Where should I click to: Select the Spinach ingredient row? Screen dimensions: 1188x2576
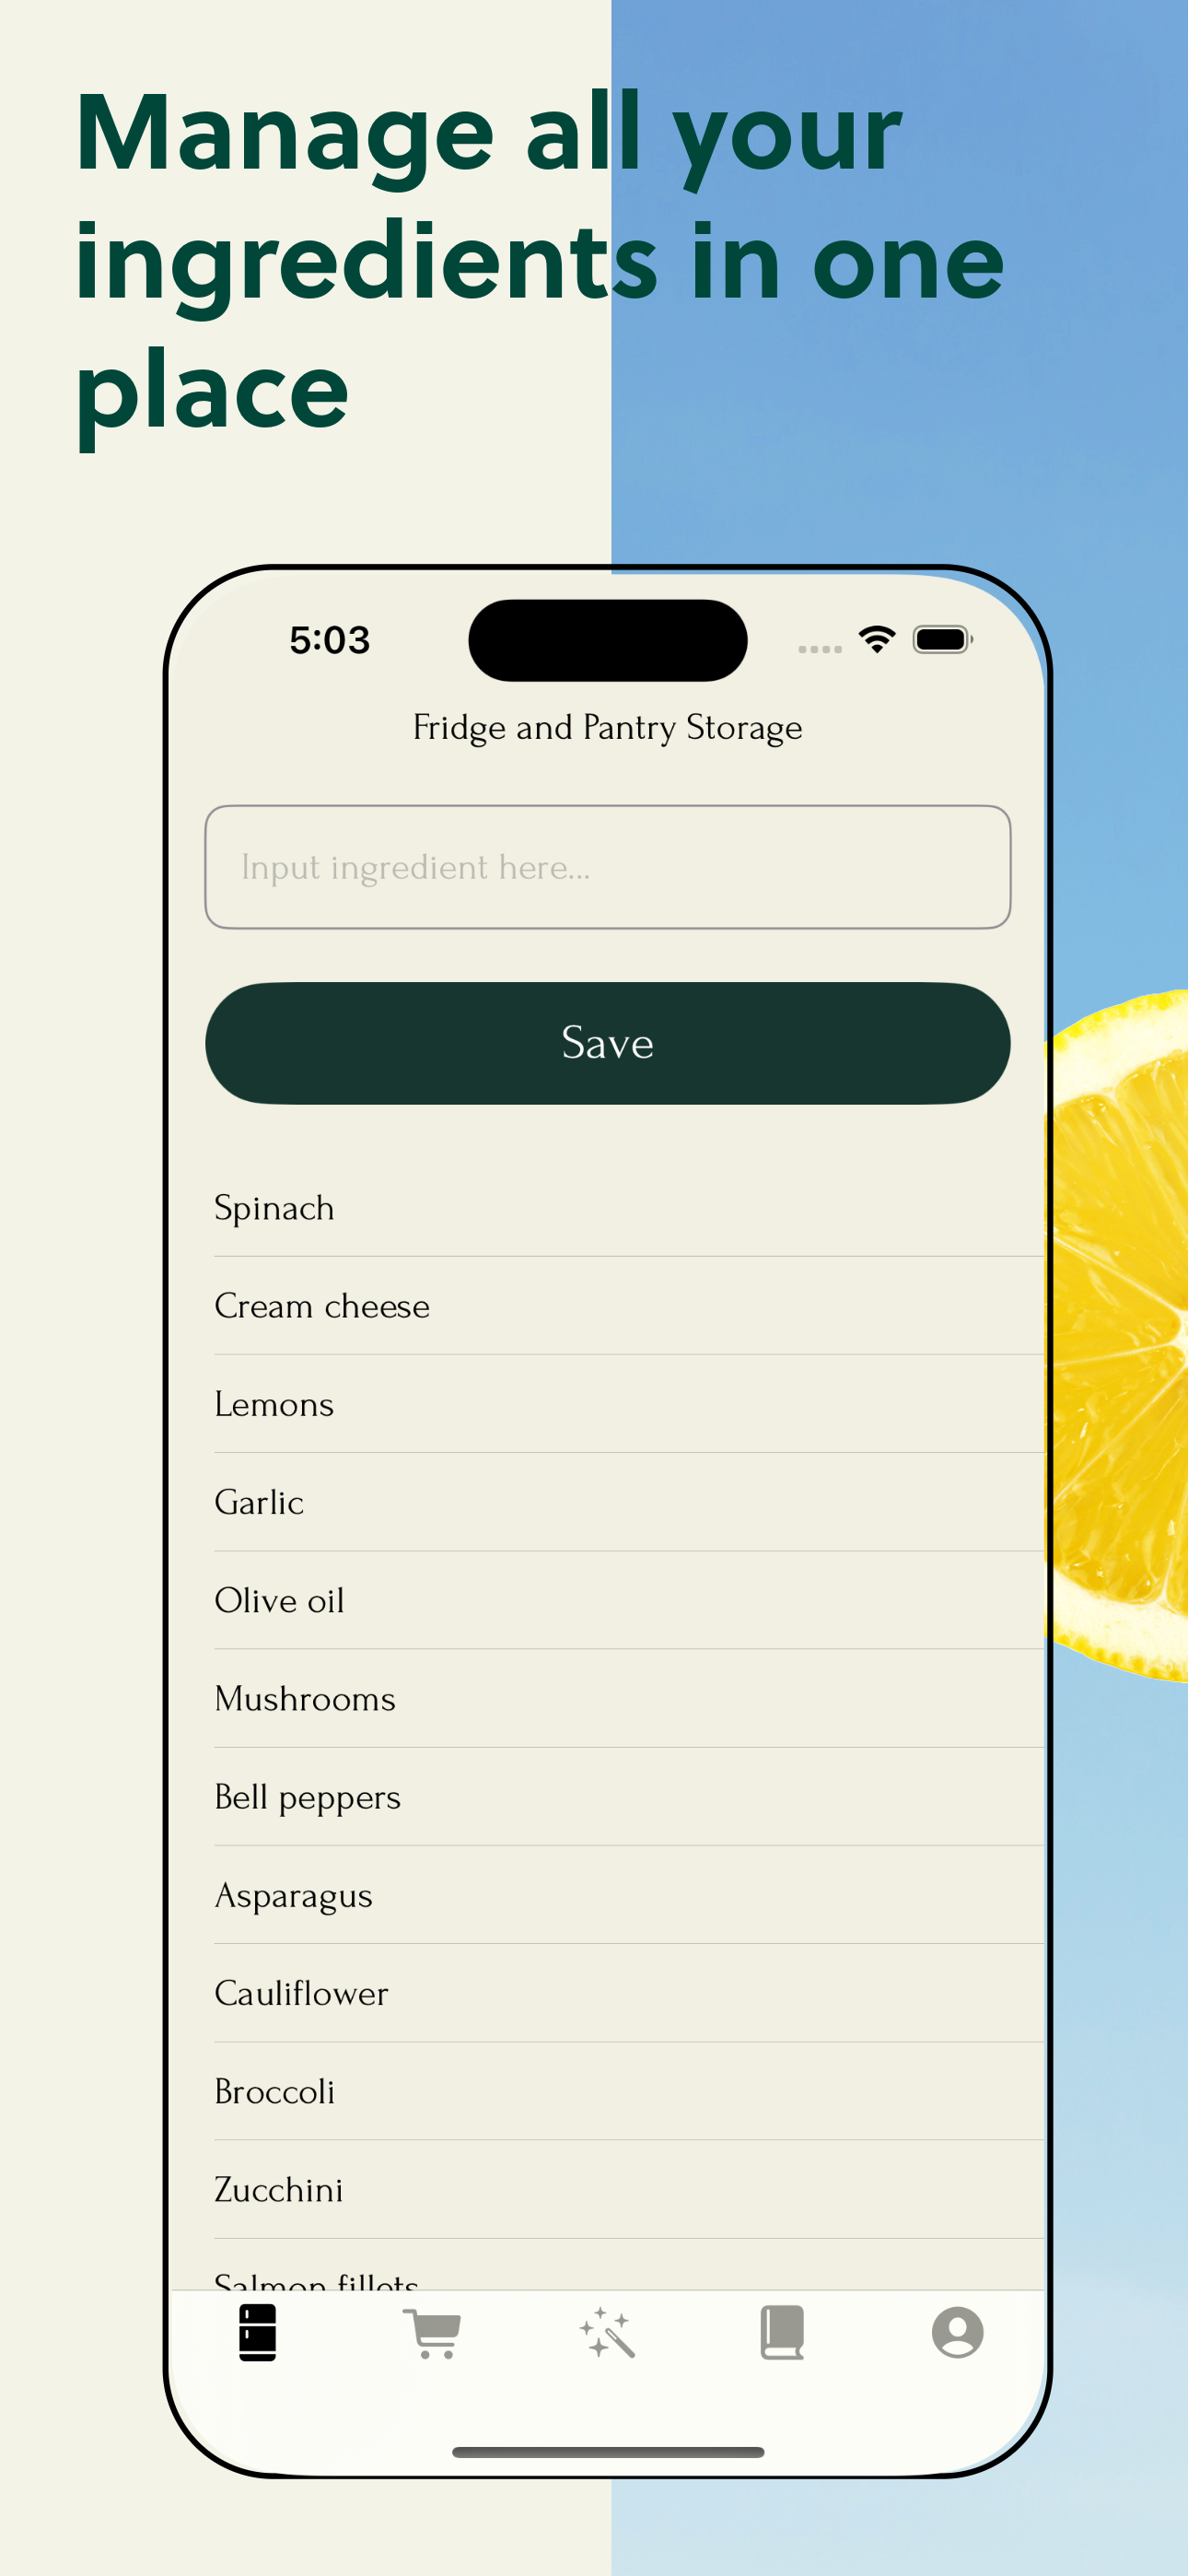click(629, 1208)
